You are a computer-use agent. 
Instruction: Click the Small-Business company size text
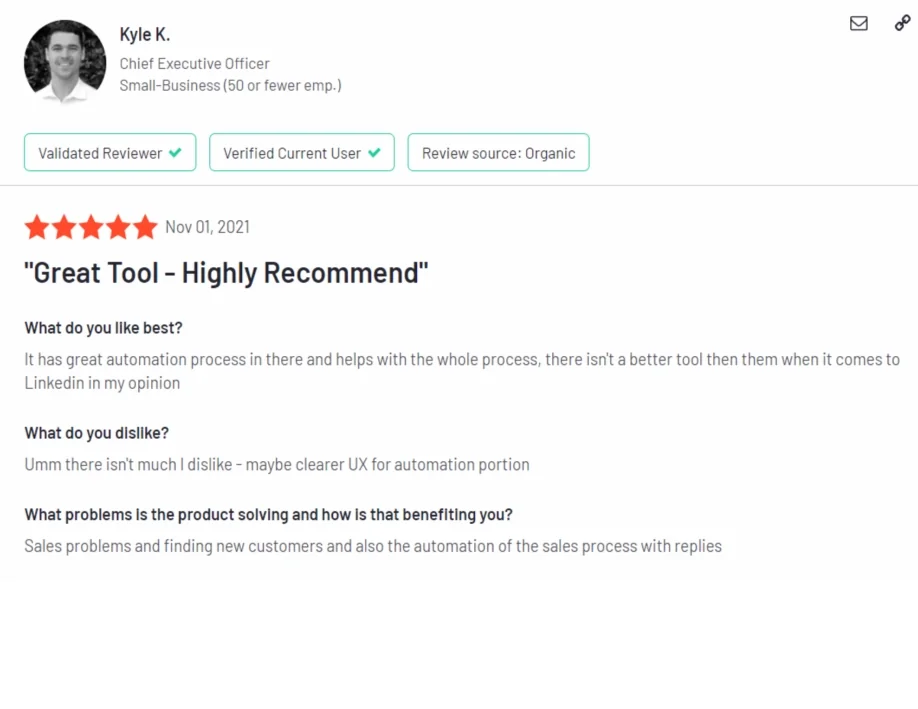click(230, 85)
